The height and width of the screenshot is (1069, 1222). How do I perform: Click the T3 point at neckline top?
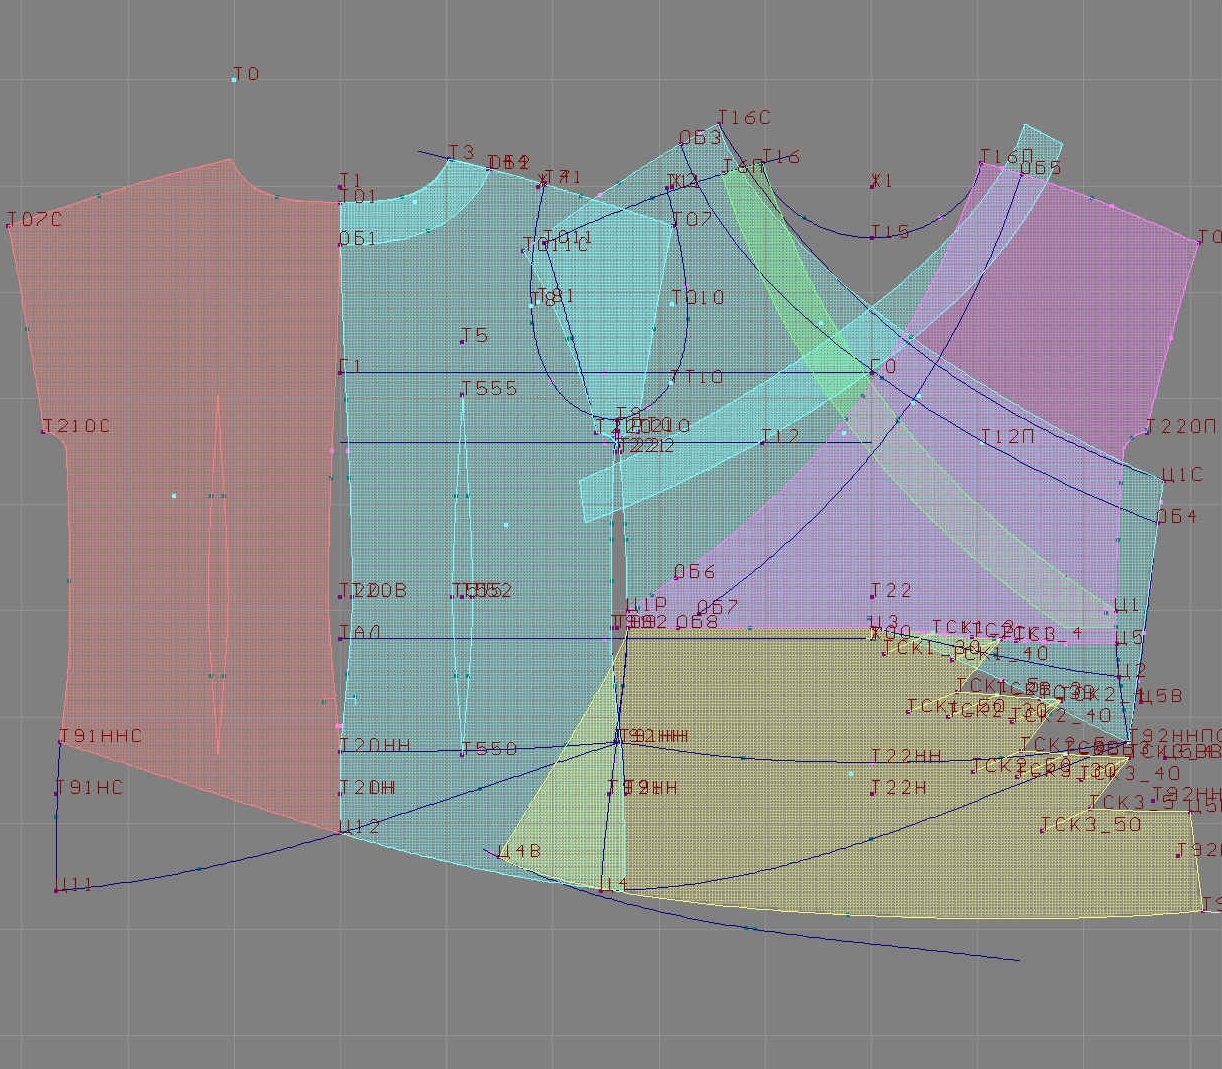click(451, 158)
